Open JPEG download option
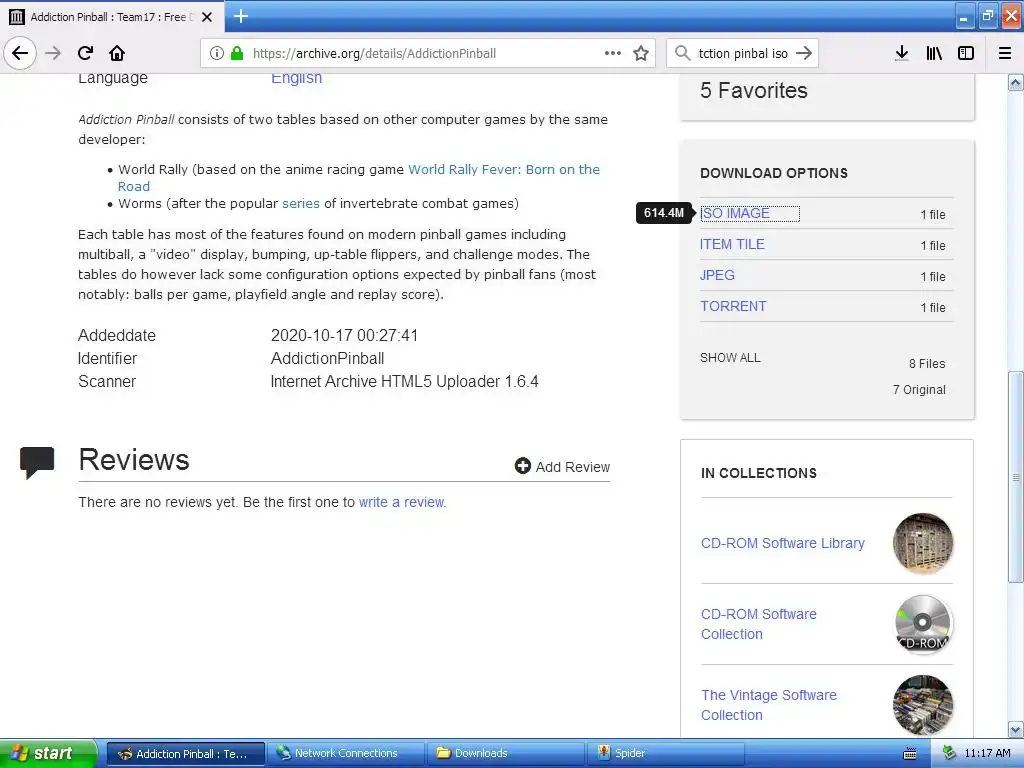 [x=717, y=275]
